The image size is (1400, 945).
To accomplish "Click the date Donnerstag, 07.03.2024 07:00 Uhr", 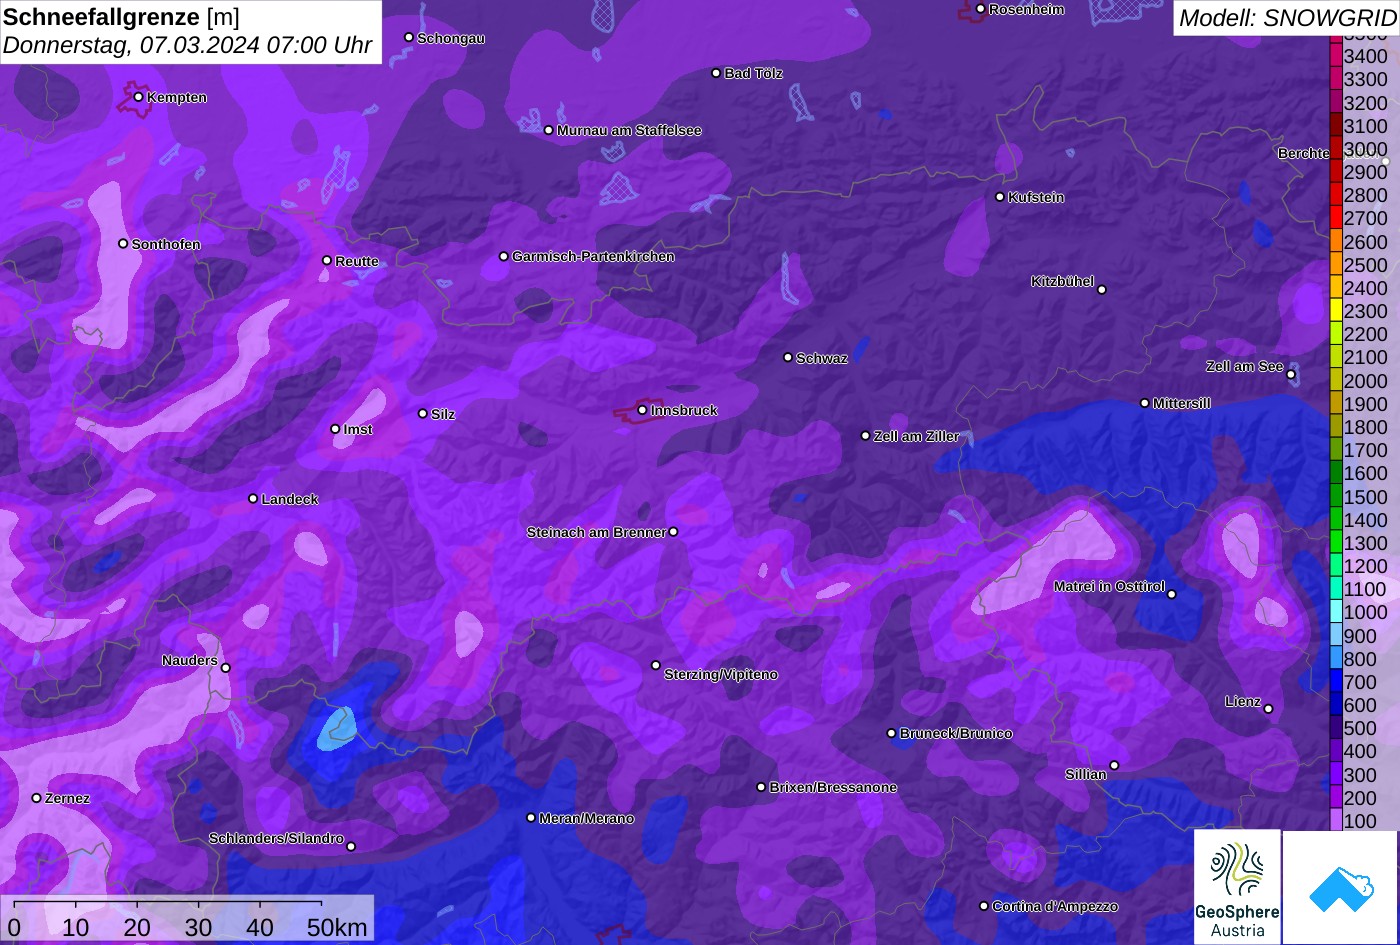I will 188,45.
